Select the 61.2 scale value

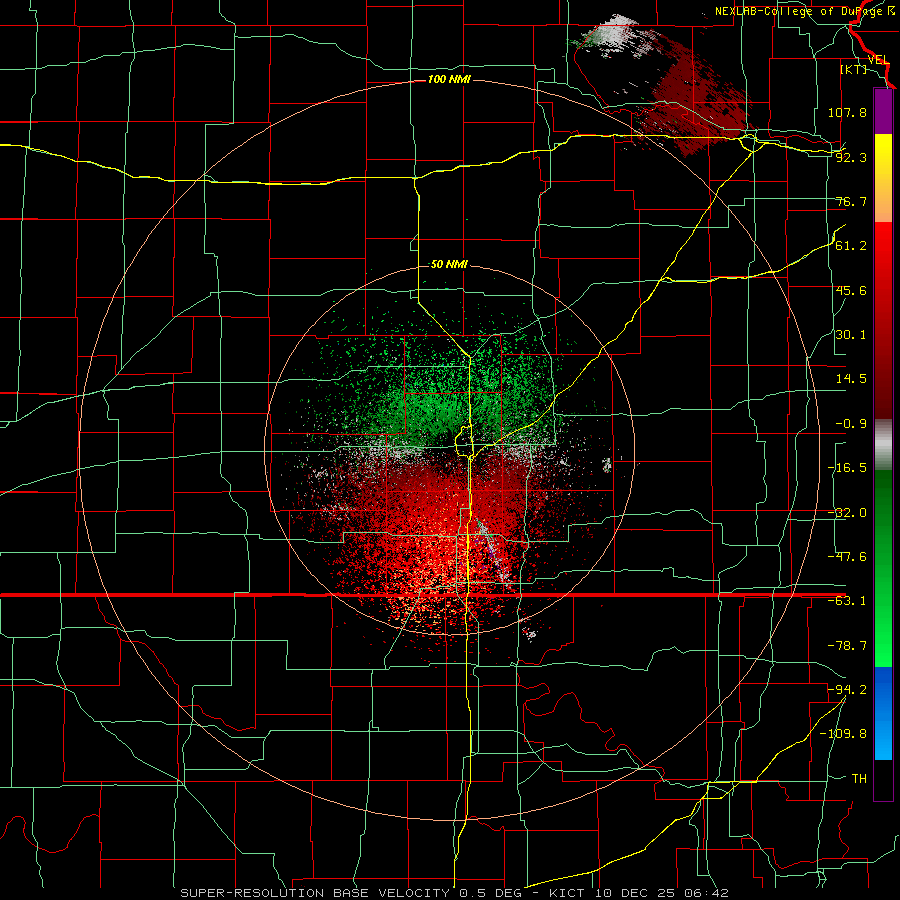pos(851,246)
